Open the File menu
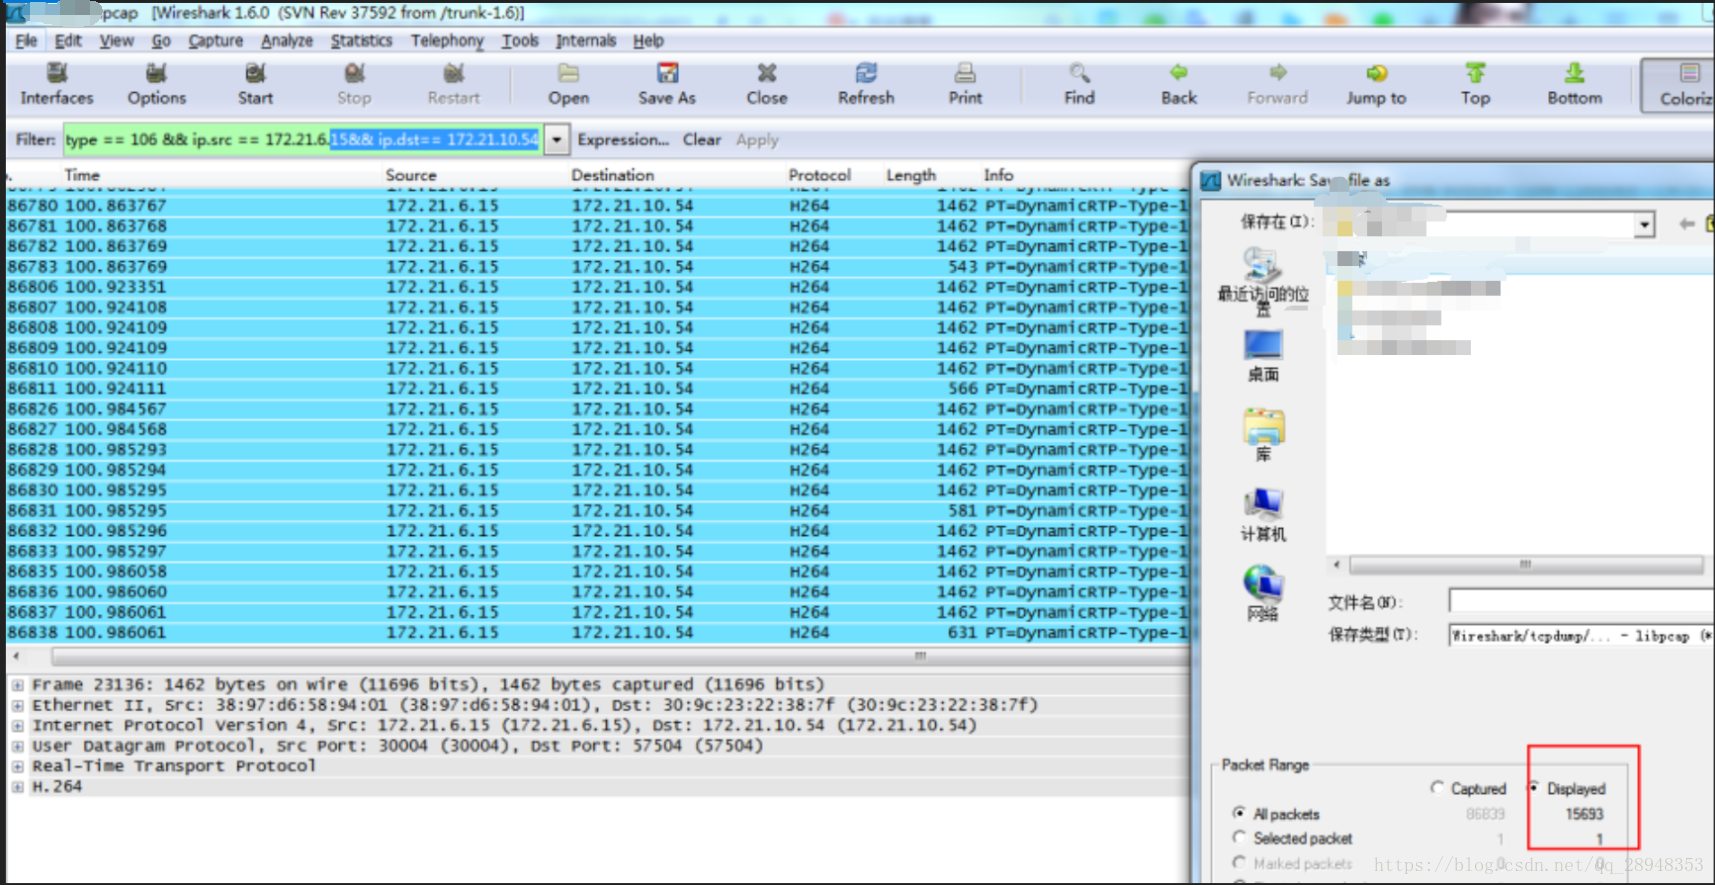1715x885 pixels. pyautogui.click(x=26, y=40)
